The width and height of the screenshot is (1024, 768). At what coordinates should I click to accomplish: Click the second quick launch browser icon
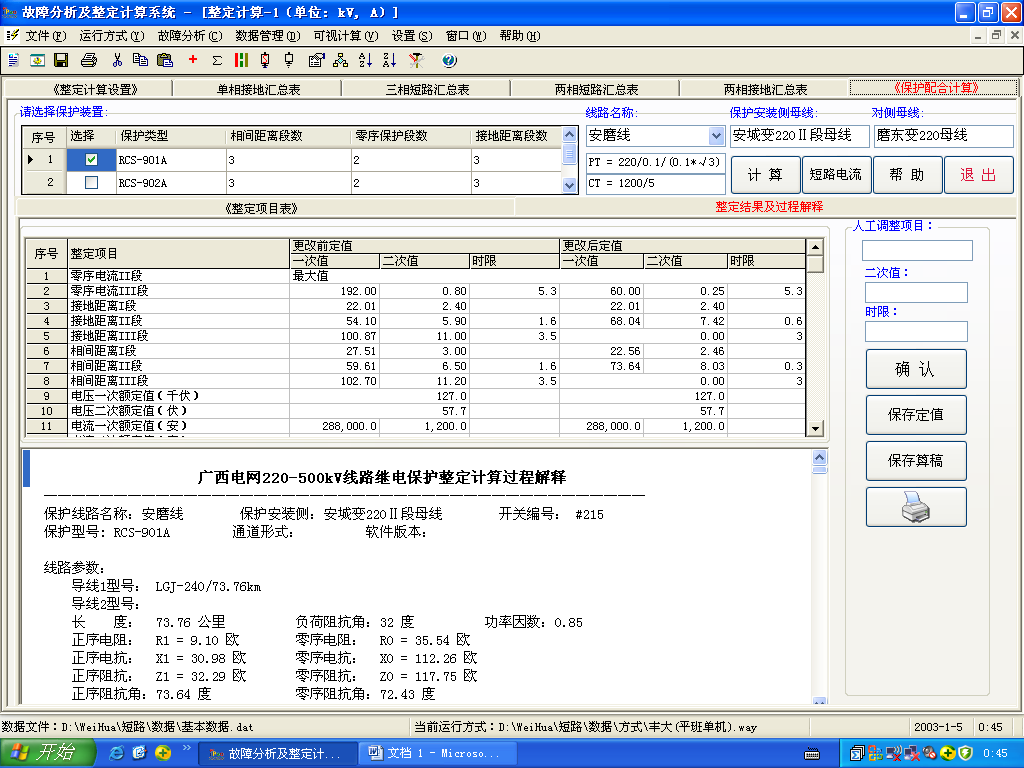point(139,753)
